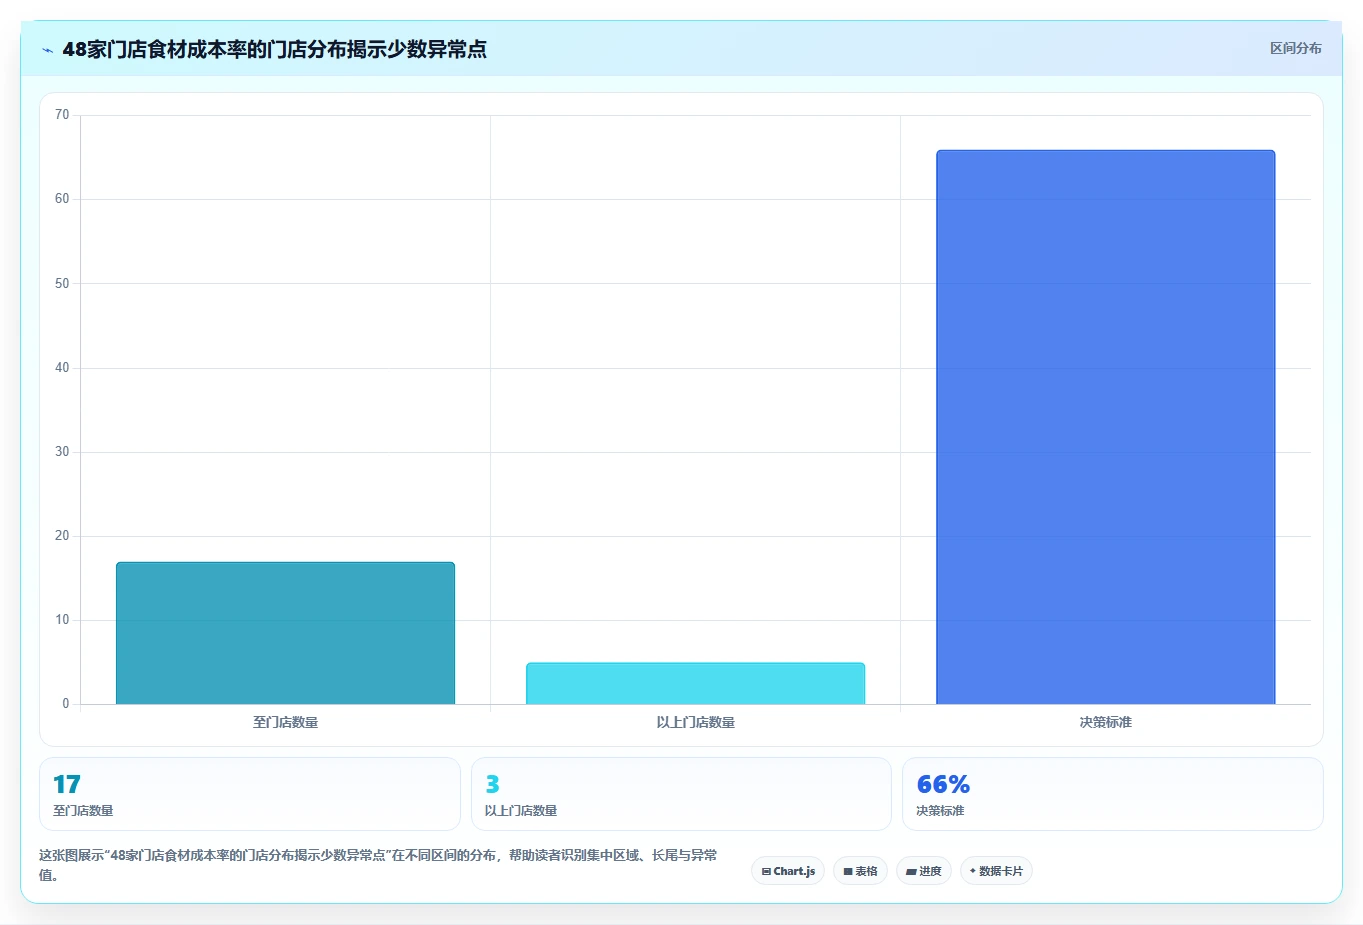The height and width of the screenshot is (925, 1363).
Task: Click the 以上门店数量 x-axis label
Action: click(x=695, y=722)
